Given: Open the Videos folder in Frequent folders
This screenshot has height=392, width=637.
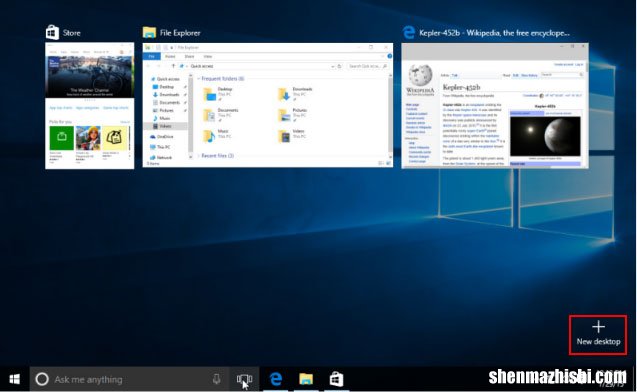Looking at the screenshot, I should point(291,136).
